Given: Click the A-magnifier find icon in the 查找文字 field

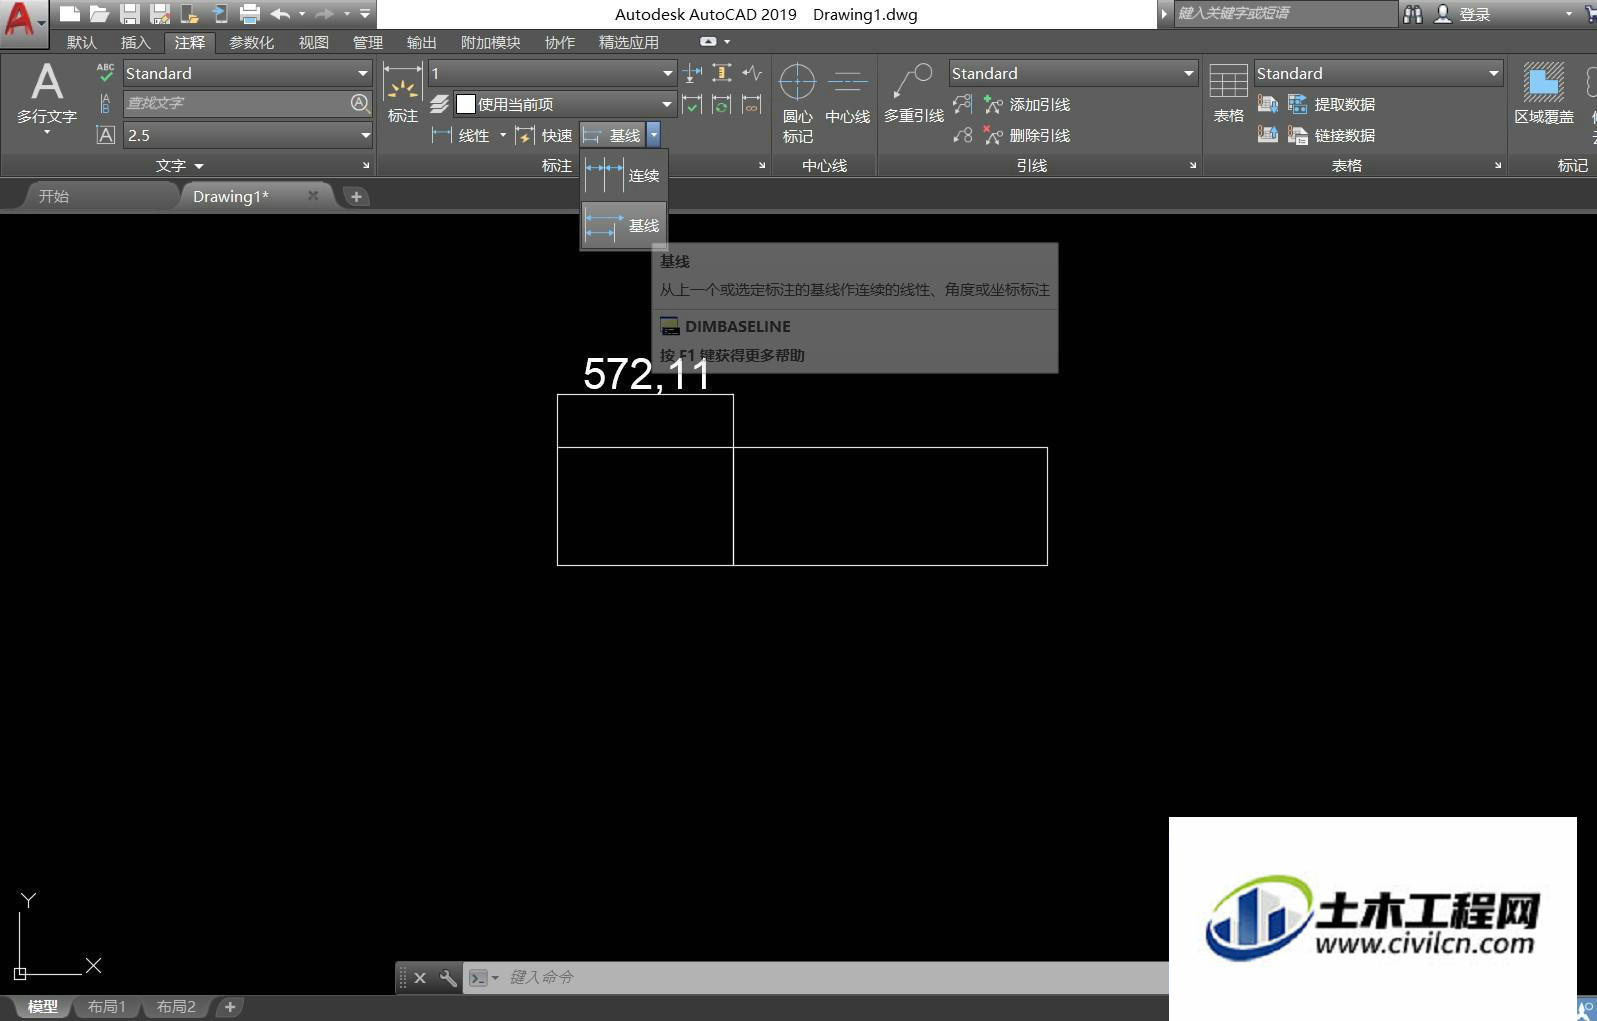Looking at the screenshot, I should coord(359,103).
